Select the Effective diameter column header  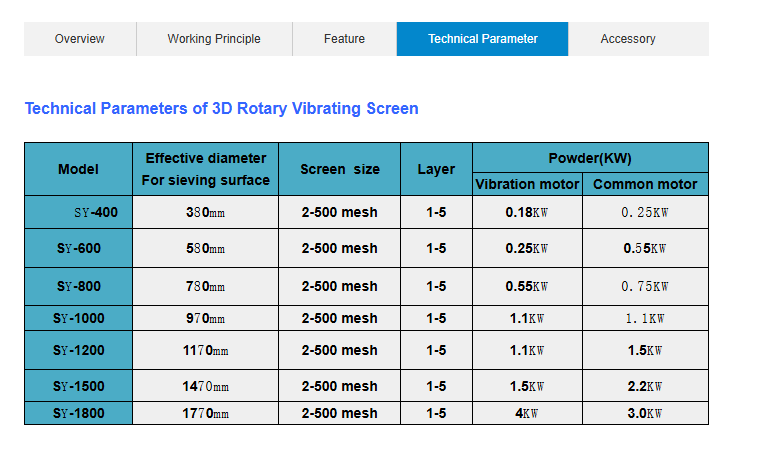pos(205,169)
